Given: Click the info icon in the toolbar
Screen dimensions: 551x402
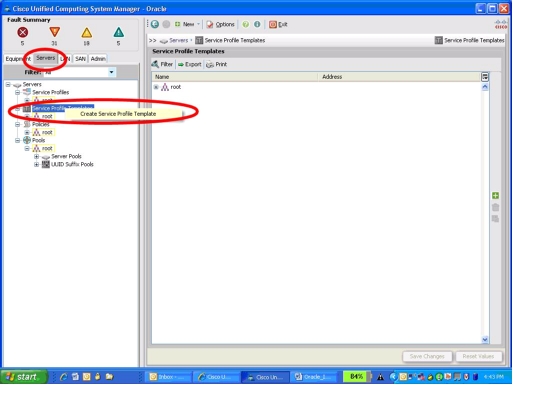Looking at the screenshot, I should click(257, 24).
